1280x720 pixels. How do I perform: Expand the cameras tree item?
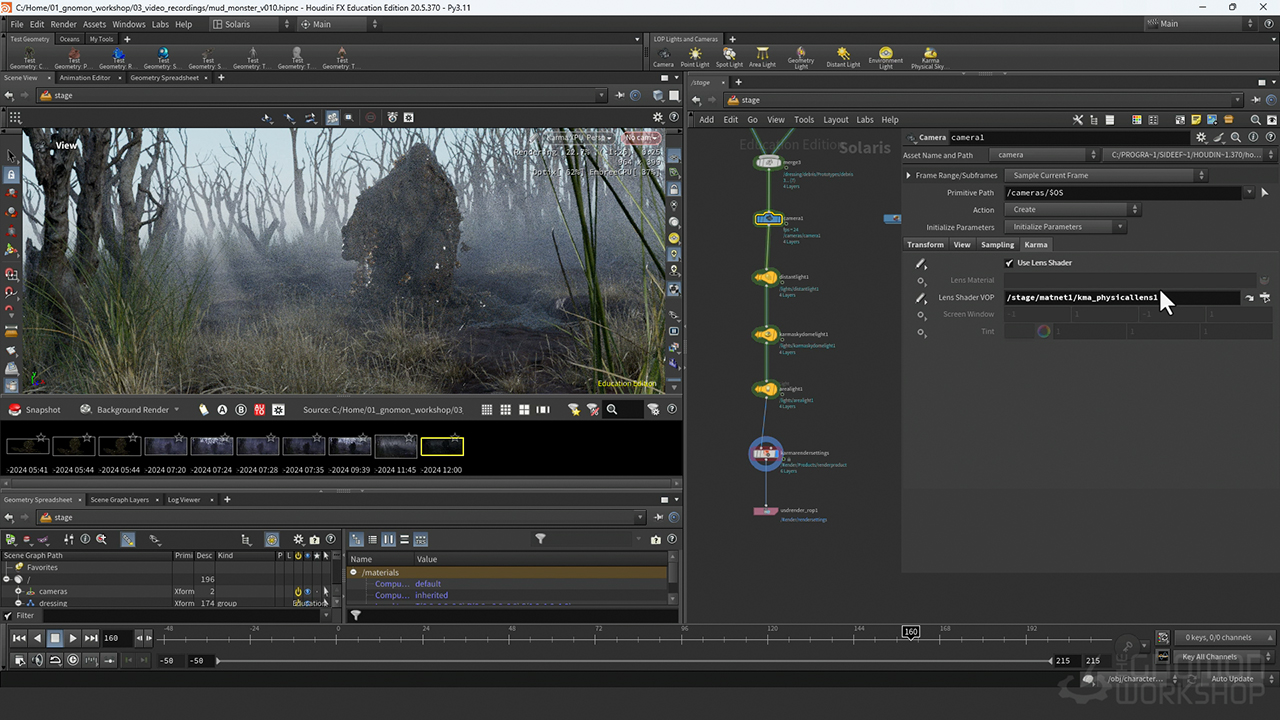coord(18,592)
